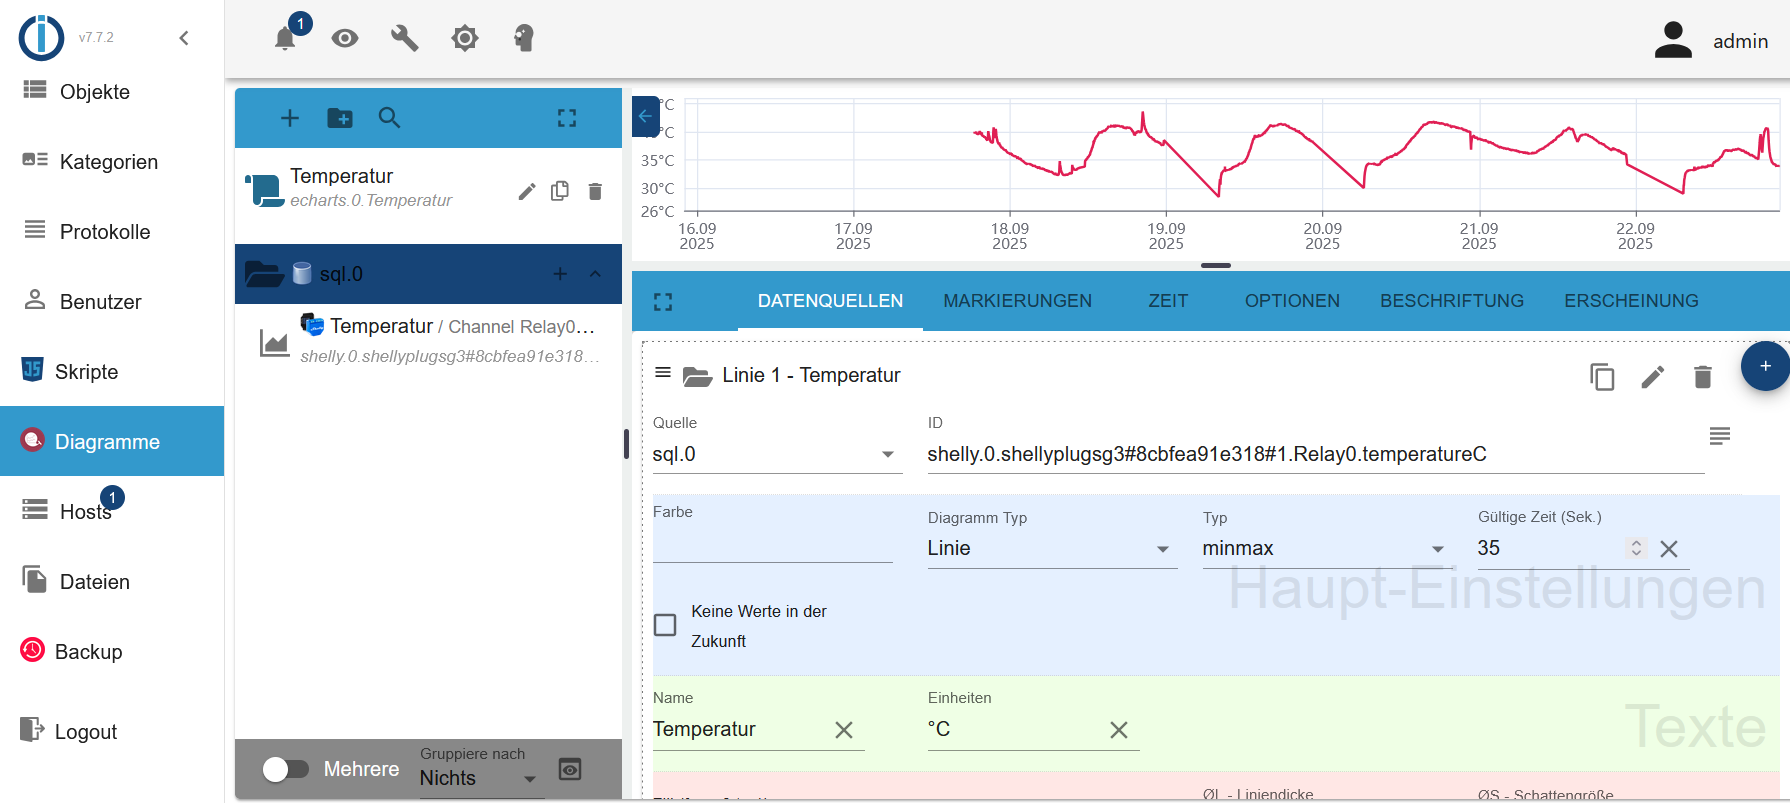The image size is (1790, 803).
Task: Click the notification bell icon
Action: 285,39
